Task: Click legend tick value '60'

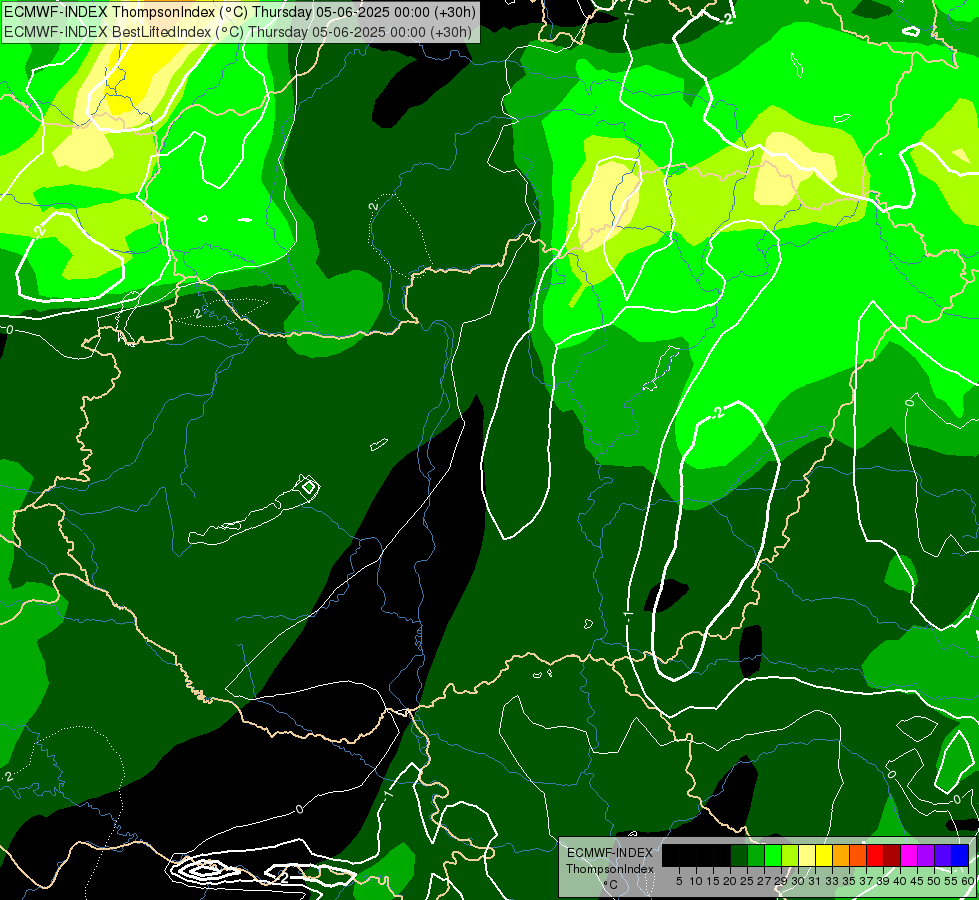Action: tap(968, 881)
